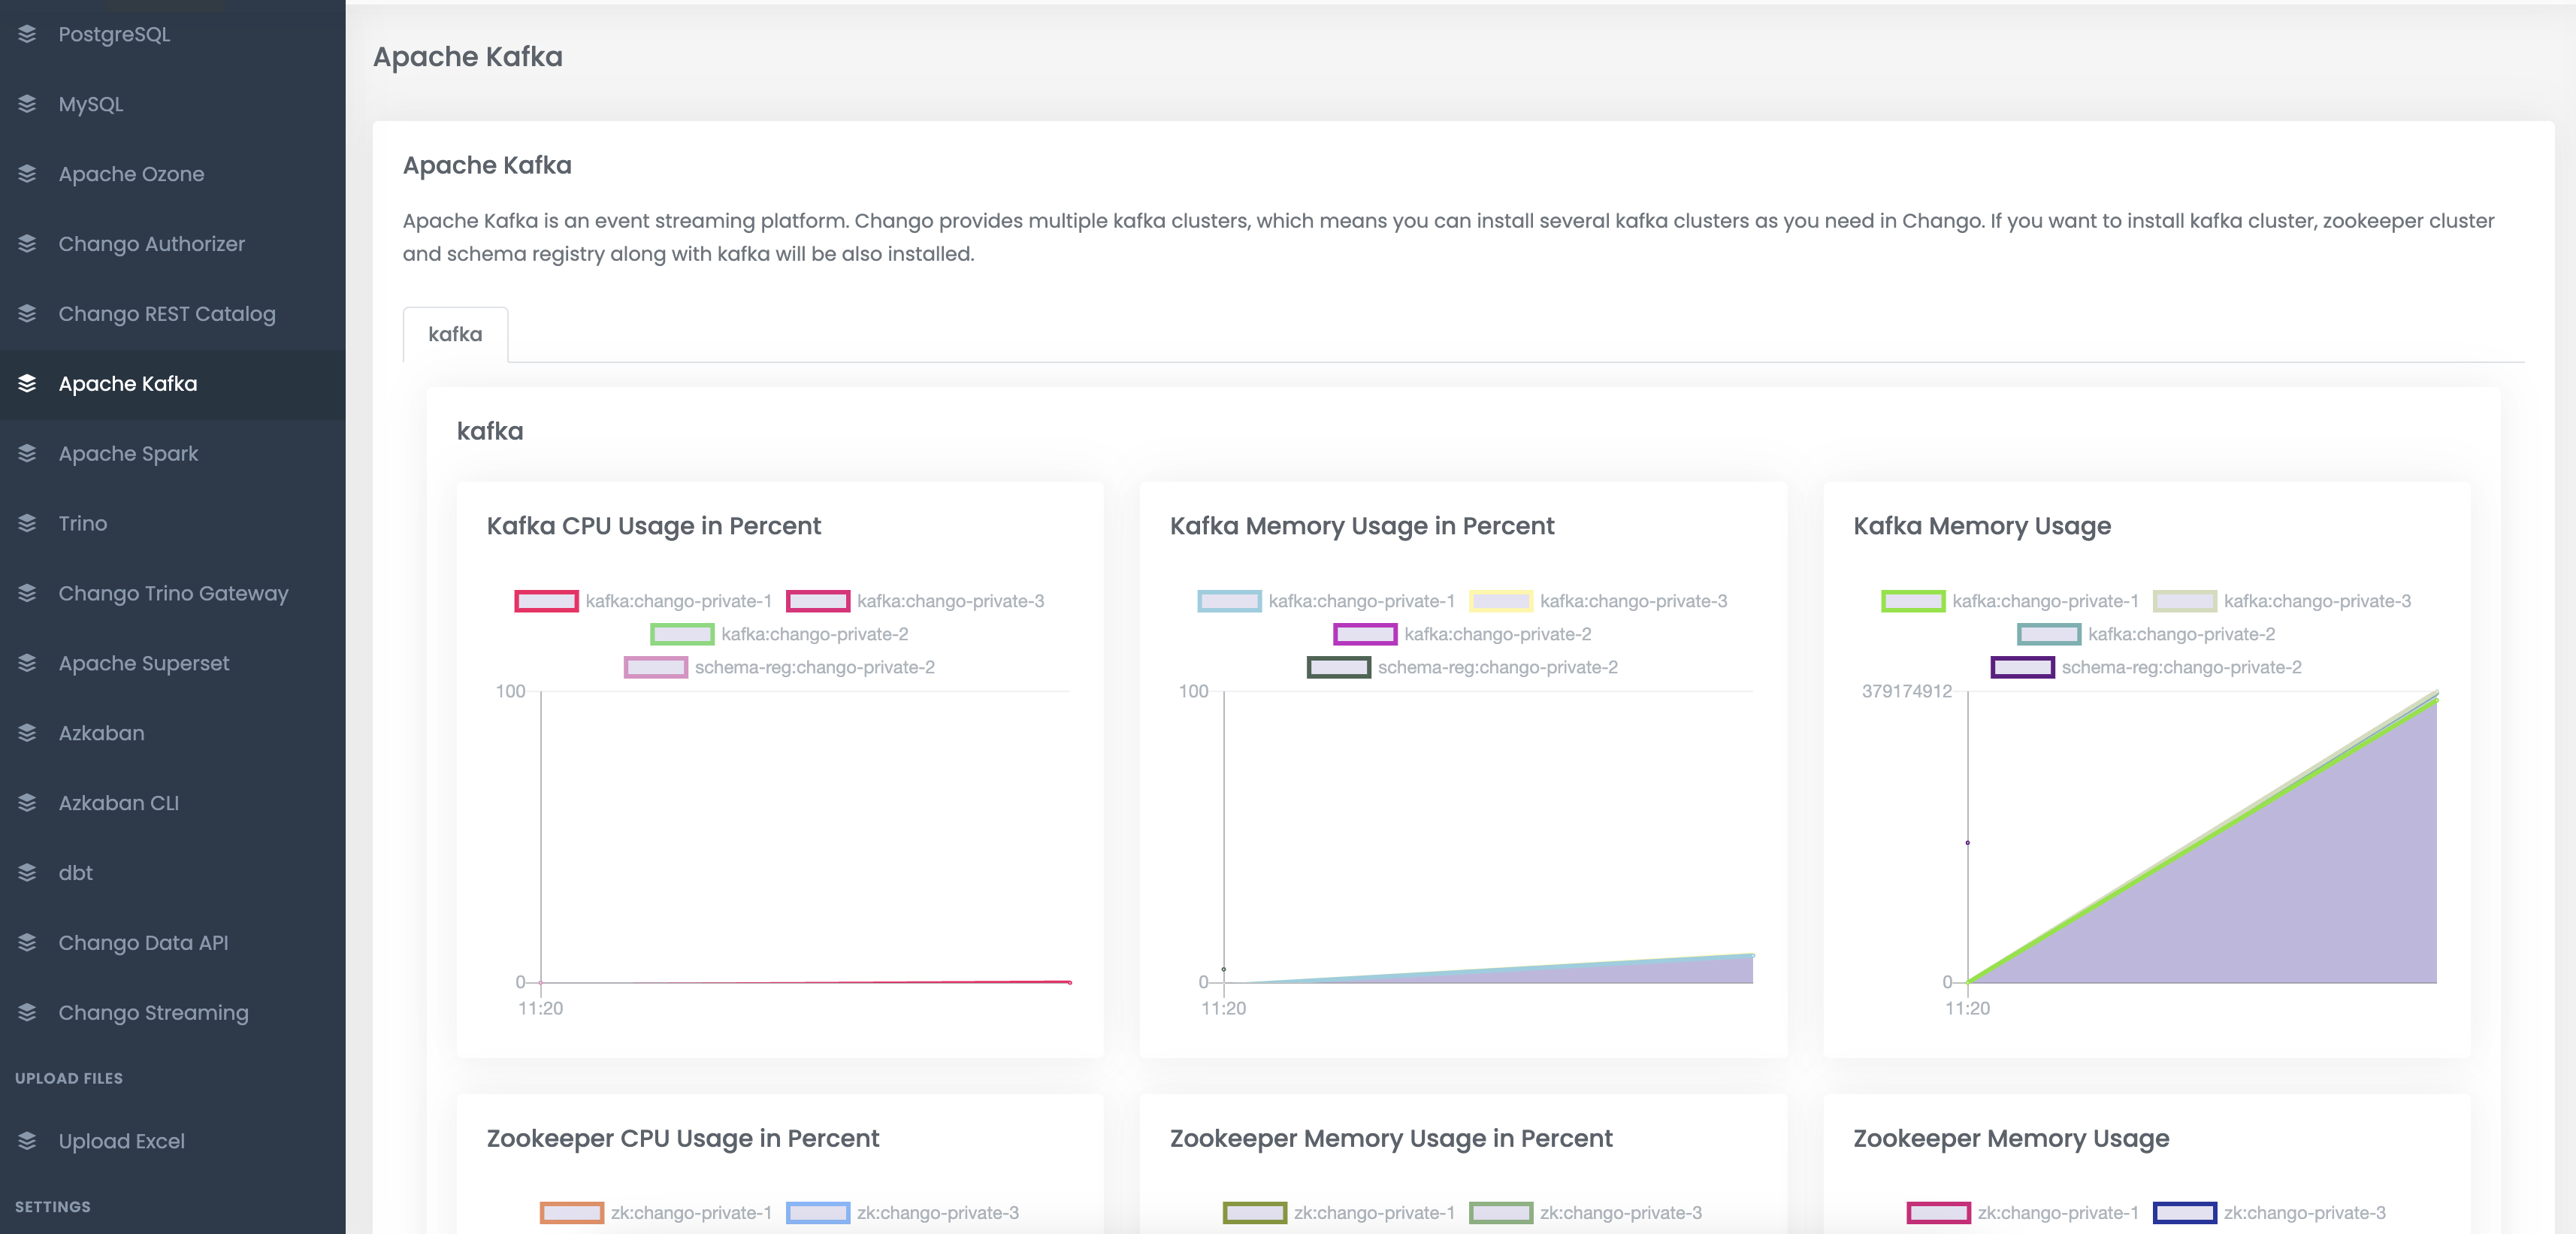The image size is (2576, 1234).
Task: Click the Apache Kafka sidebar icon
Action: tap(27, 384)
